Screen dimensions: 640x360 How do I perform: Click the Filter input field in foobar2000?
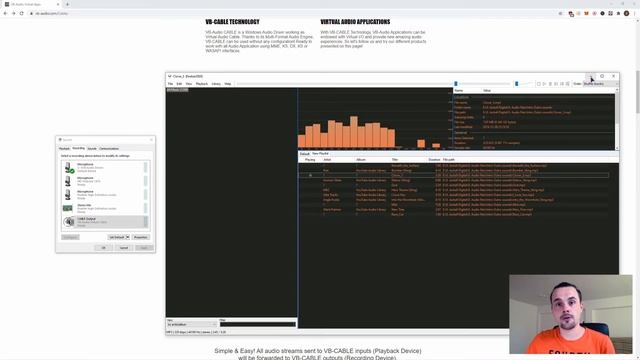coord(258,324)
